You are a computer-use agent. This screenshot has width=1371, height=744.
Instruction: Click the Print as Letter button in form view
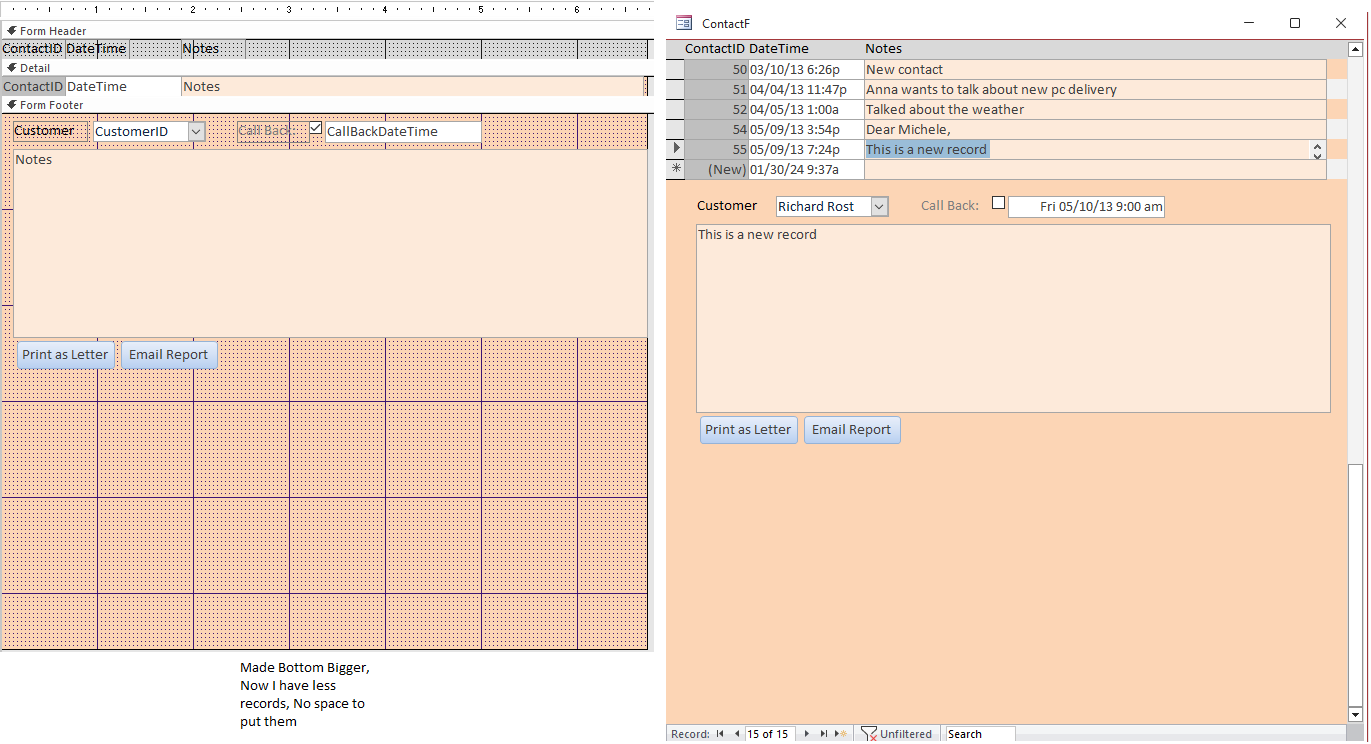pos(748,430)
